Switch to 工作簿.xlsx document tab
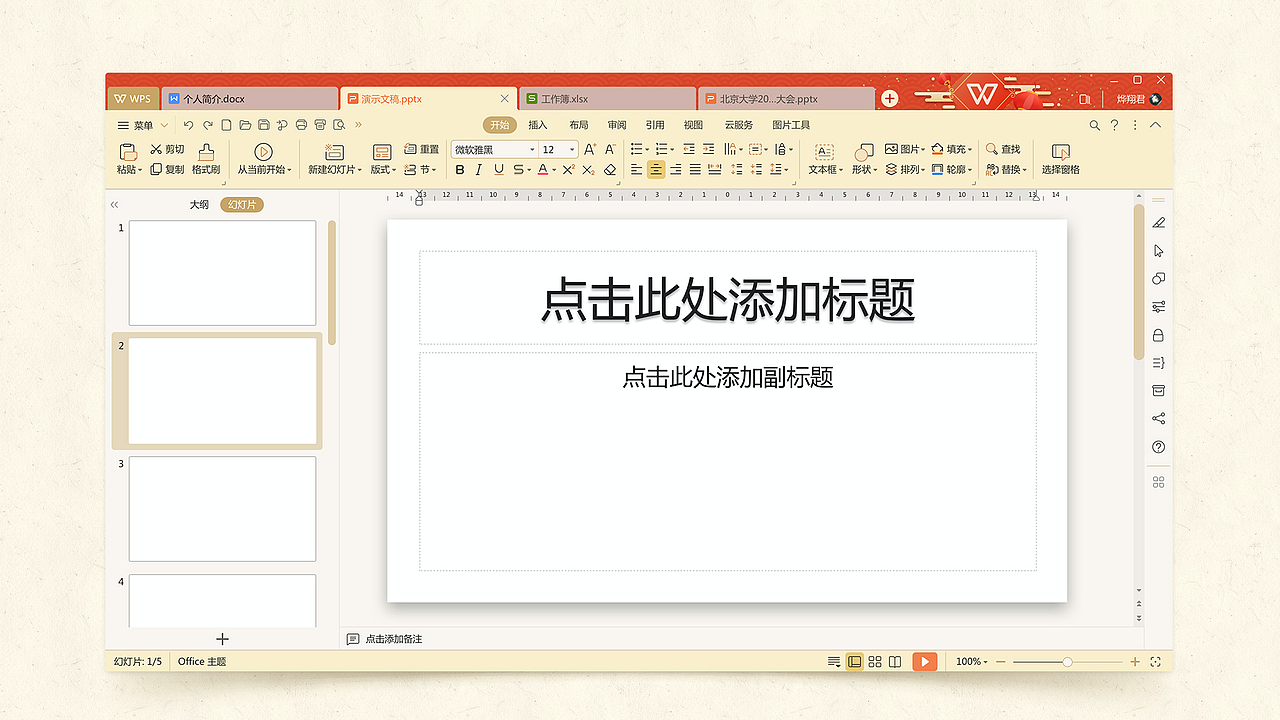Image resolution: width=1280 pixels, height=720 pixels. pos(608,99)
